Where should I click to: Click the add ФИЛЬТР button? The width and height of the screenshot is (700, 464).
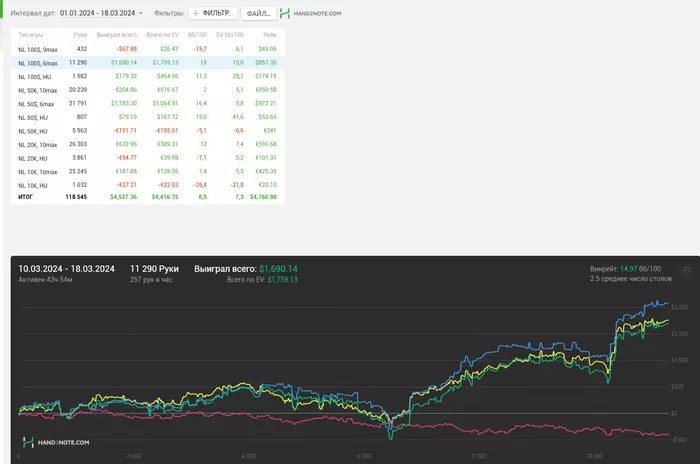pyautogui.click(x=213, y=13)
